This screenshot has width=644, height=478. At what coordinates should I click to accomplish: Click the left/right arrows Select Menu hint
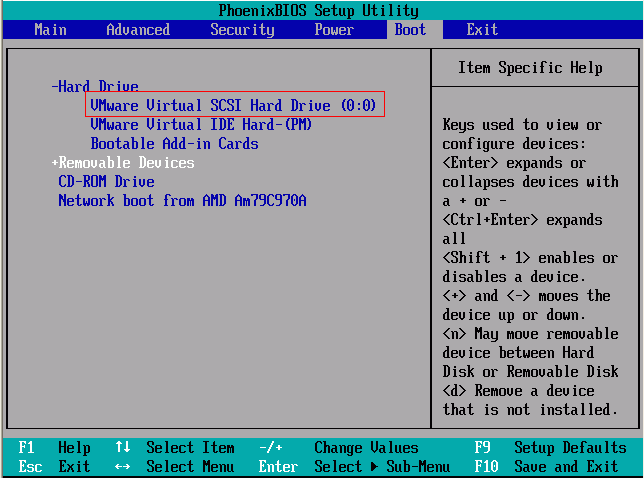pos(175,467)
